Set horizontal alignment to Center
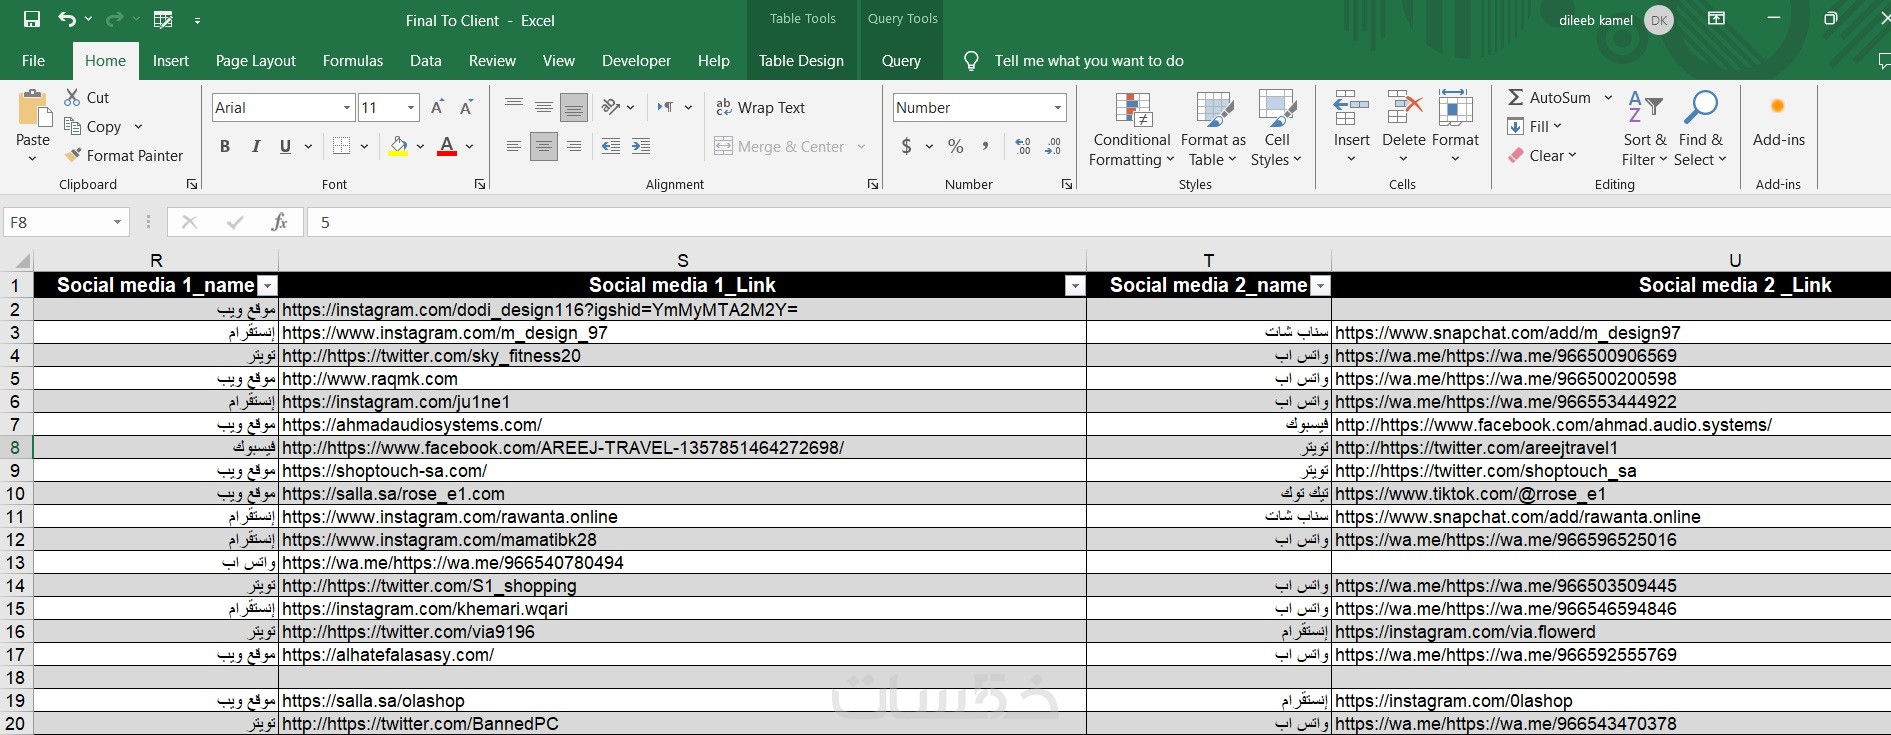The image size is (1891, 735). [x=544, y=146]
